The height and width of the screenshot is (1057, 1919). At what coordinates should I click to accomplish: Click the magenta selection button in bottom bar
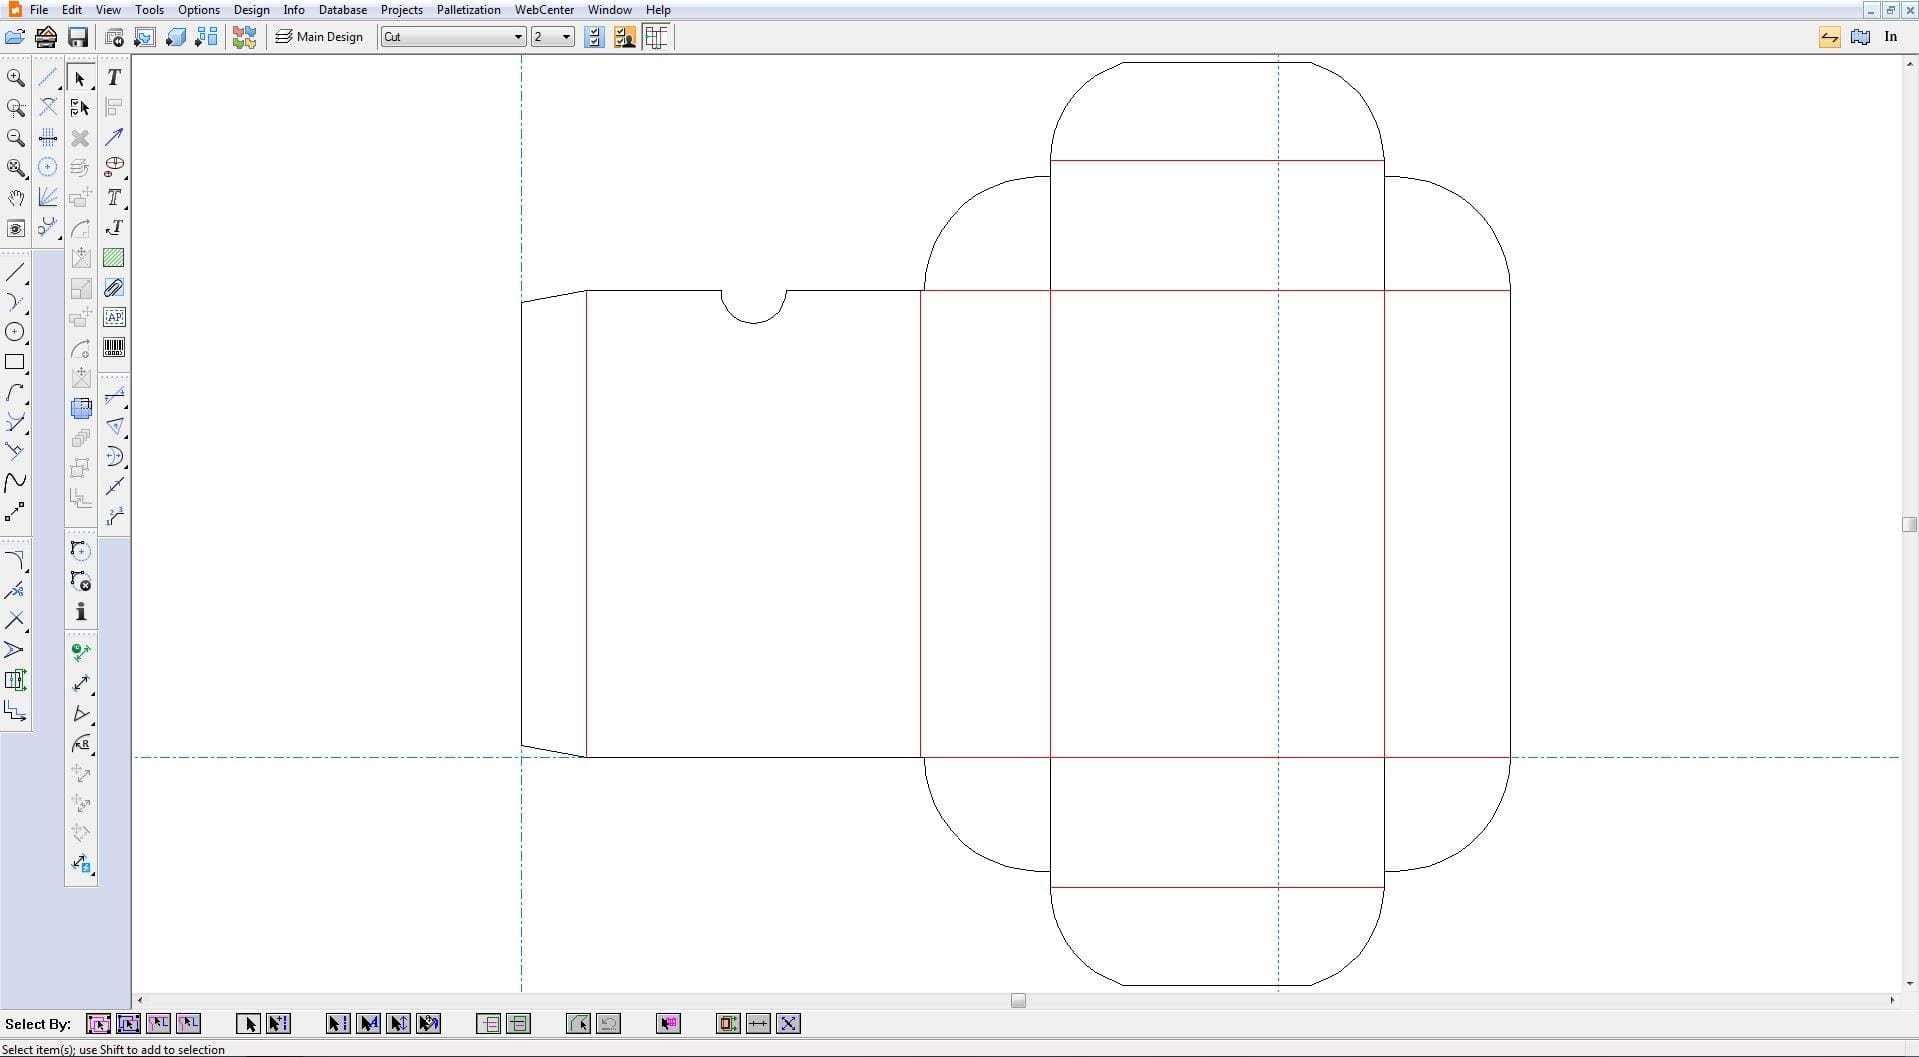point(668,1023)
